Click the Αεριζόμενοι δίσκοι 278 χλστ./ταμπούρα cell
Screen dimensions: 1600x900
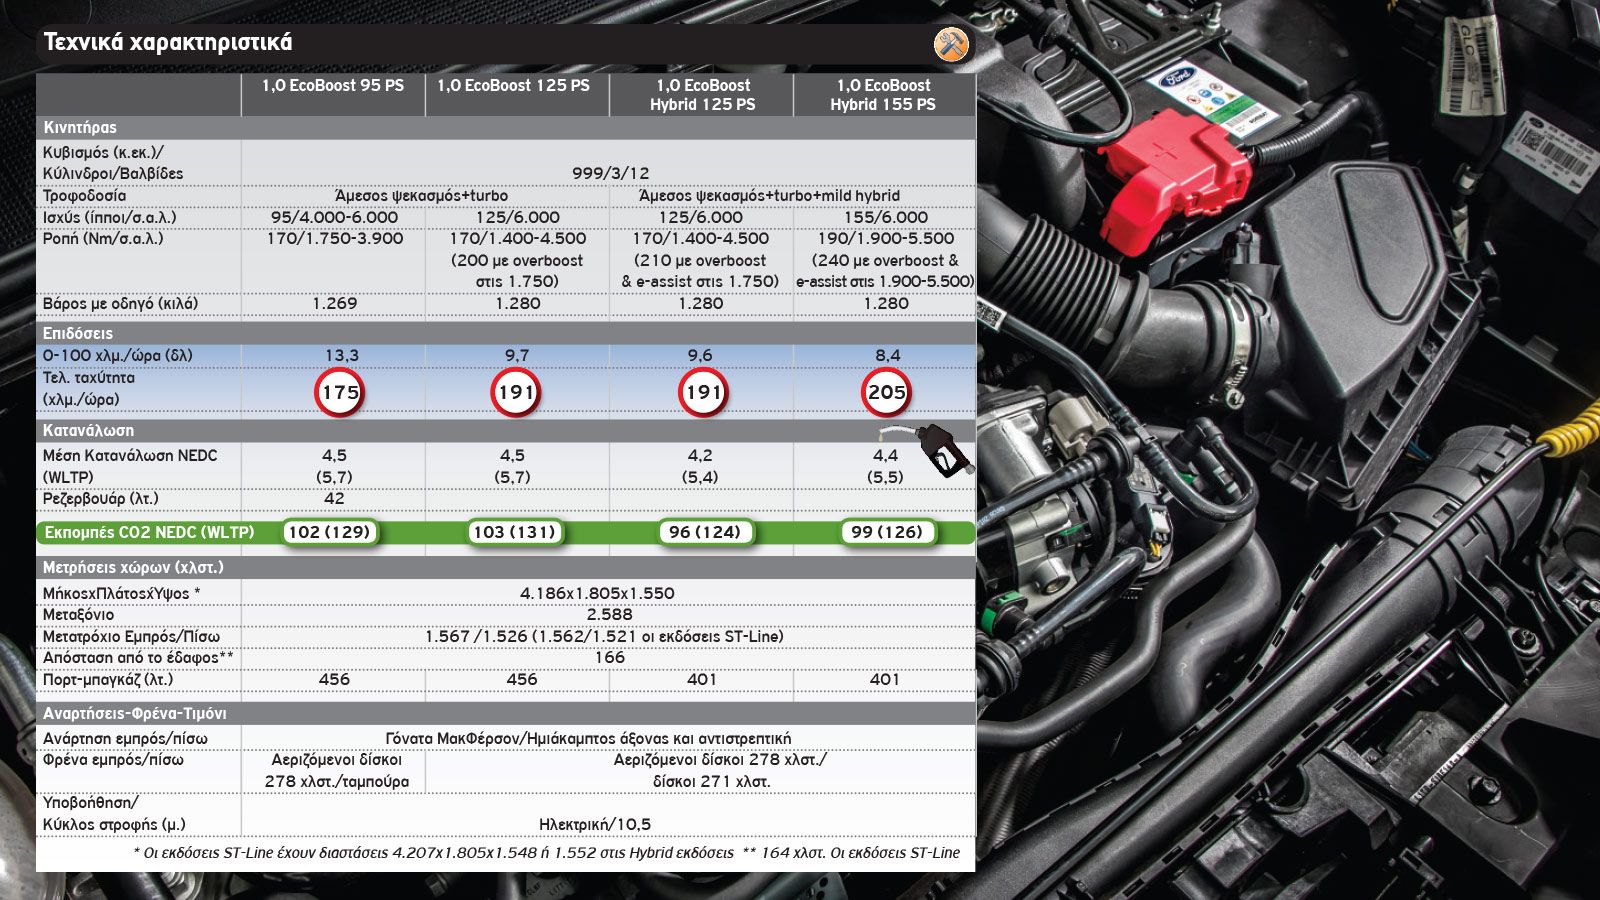tap(337, 770)
